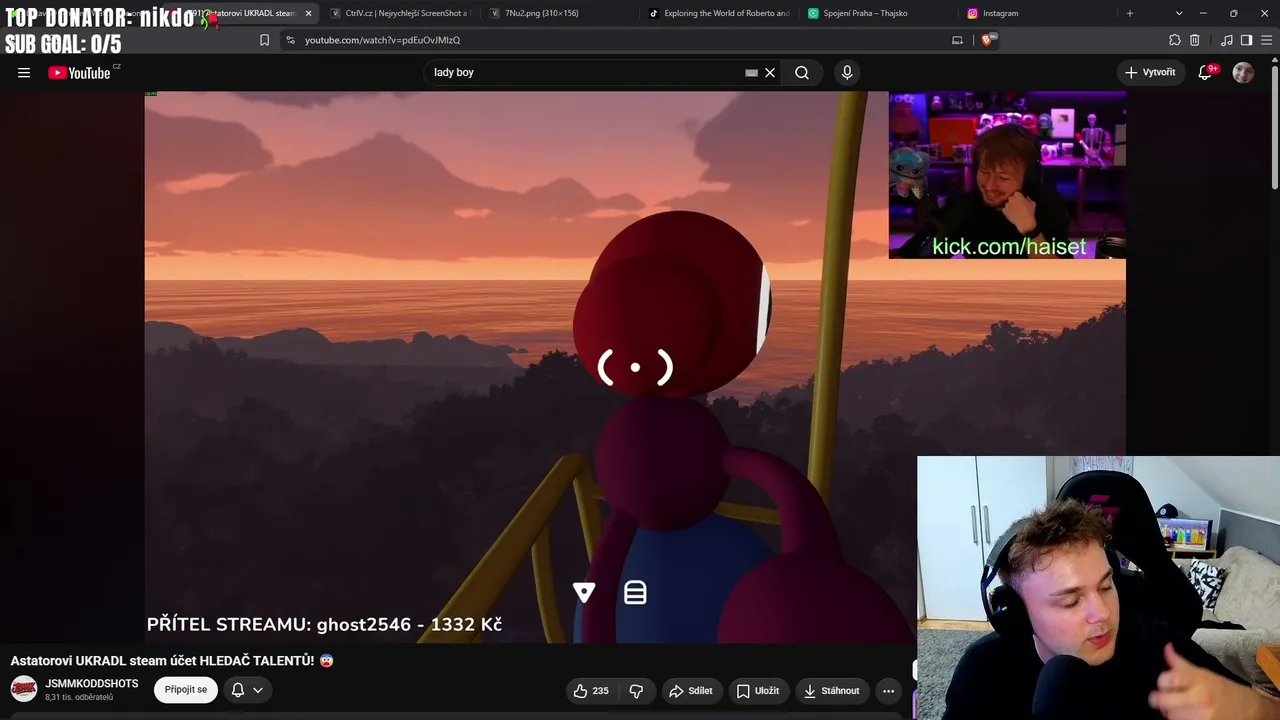Click the Uložit save button
This screenshot has height=720, width=1280.
coord(758,691)
